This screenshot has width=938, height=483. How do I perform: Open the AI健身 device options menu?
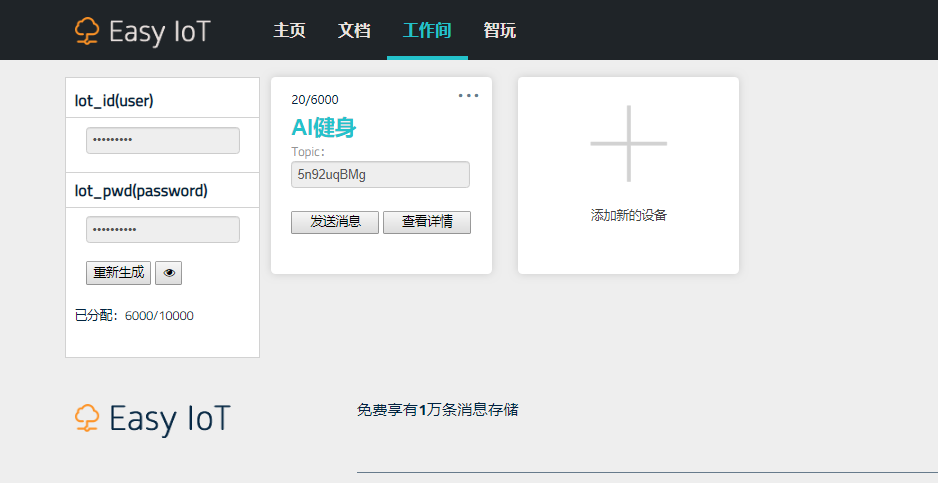point(468,96)
